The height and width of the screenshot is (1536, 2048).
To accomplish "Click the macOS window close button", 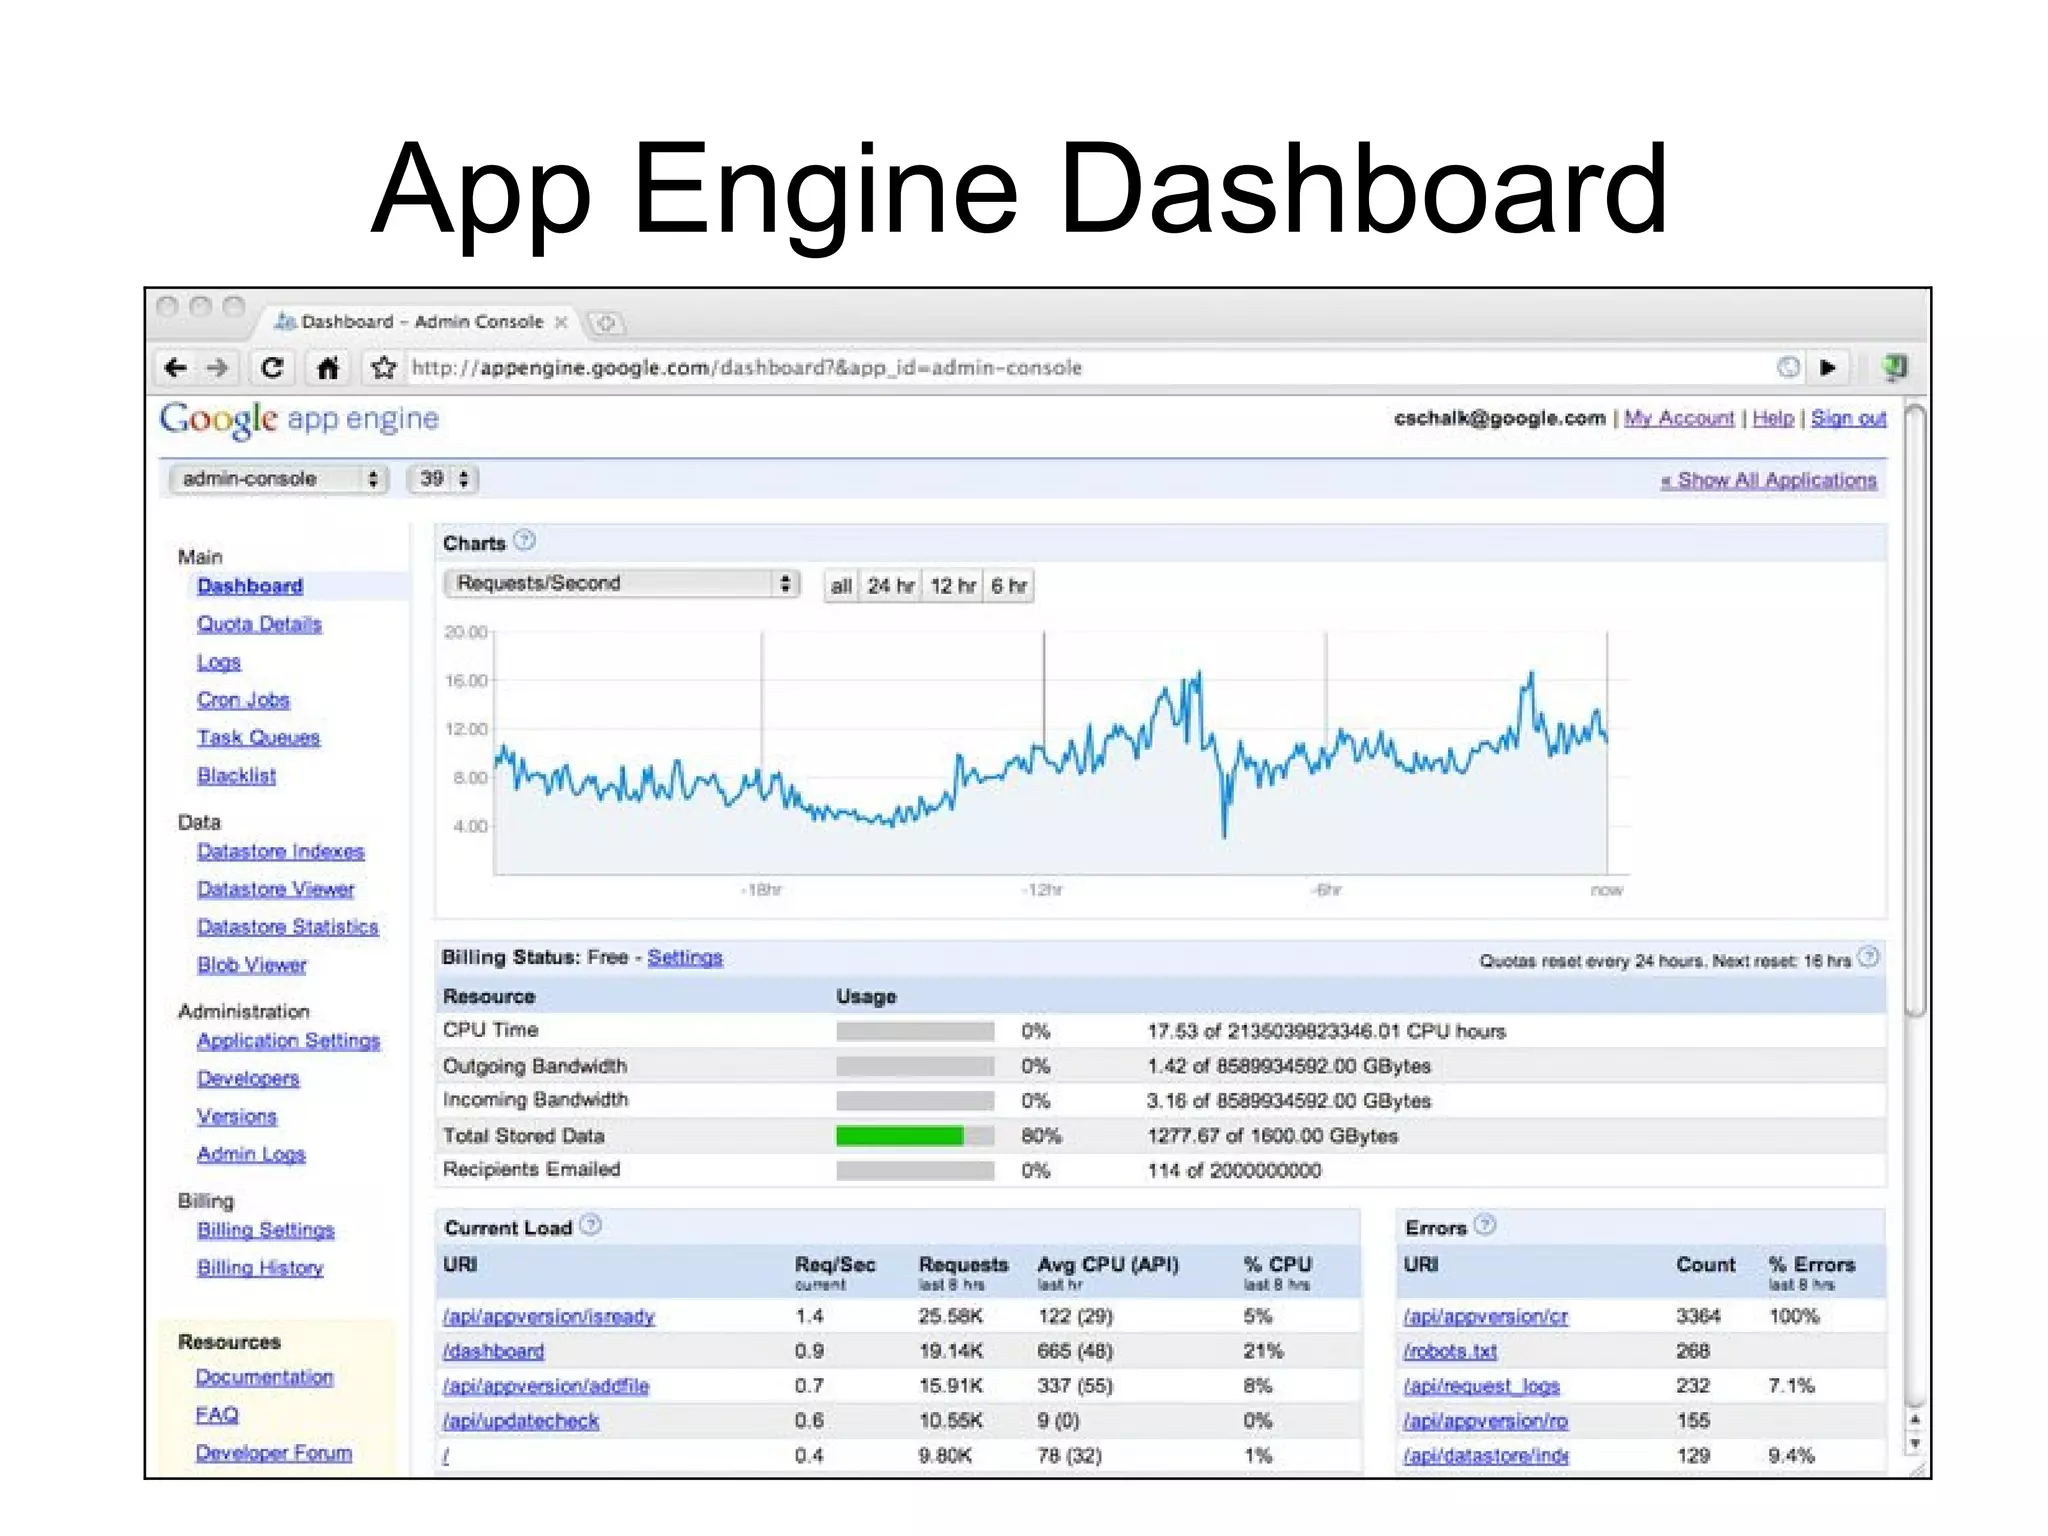I will click(x=168, y=306).
